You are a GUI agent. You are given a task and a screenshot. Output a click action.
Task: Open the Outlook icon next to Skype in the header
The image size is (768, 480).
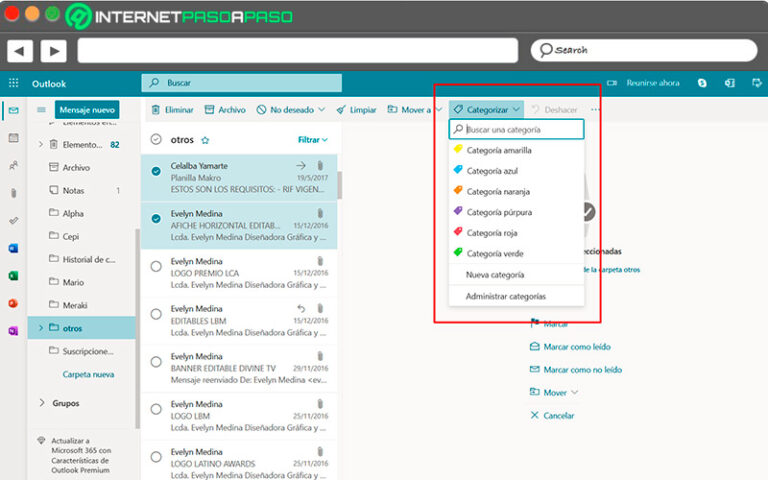[x=730, y=83]
